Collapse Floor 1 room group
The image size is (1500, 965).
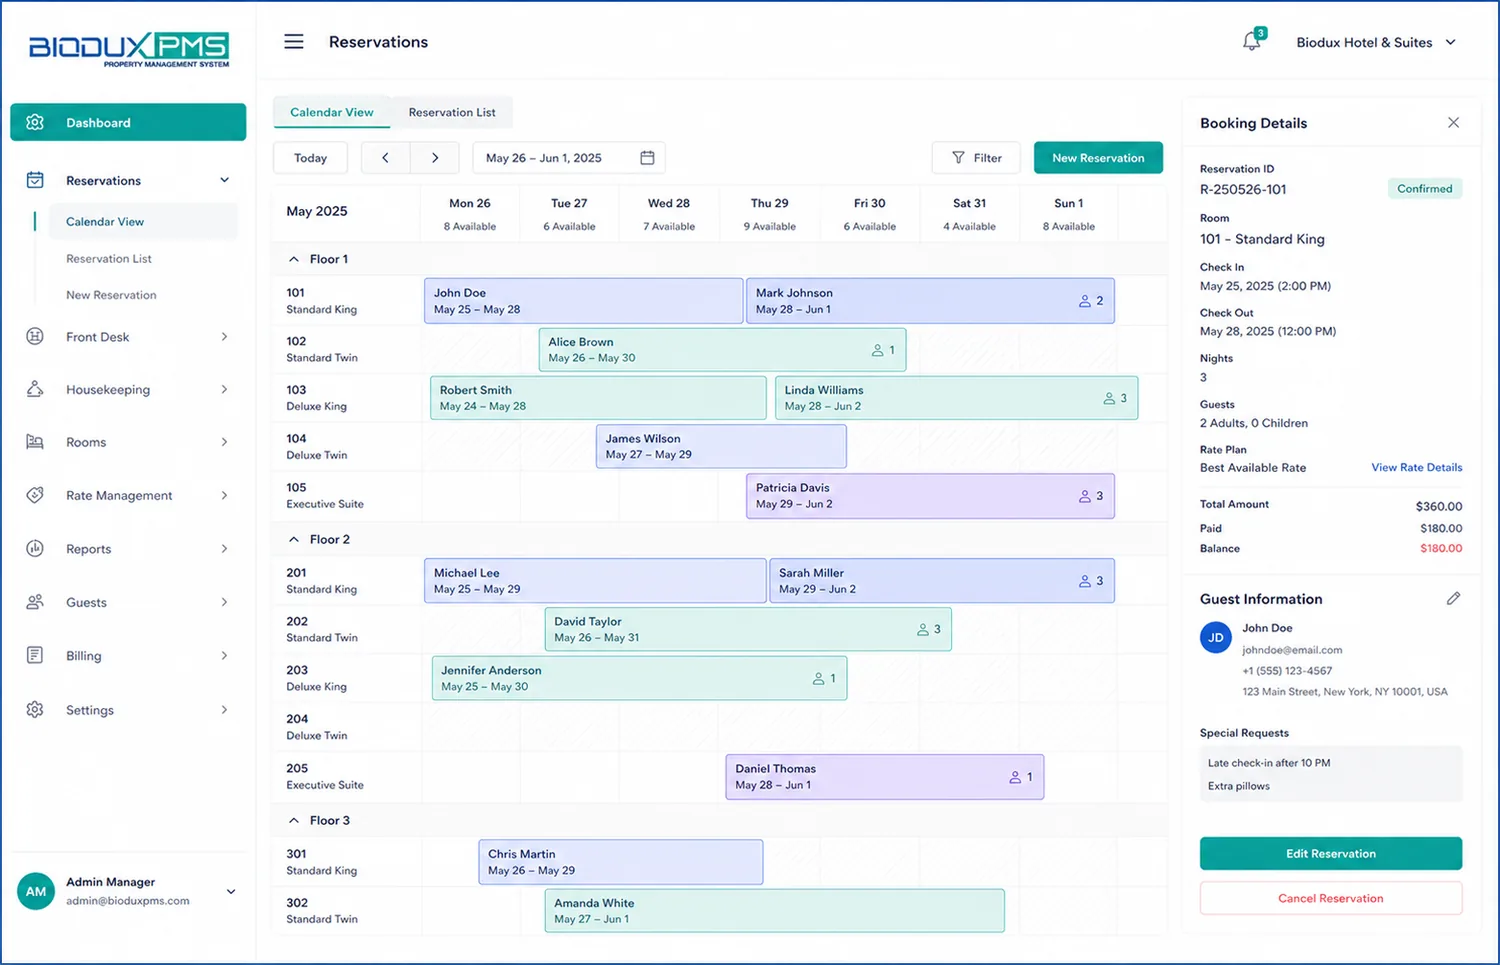click(294, 259)
